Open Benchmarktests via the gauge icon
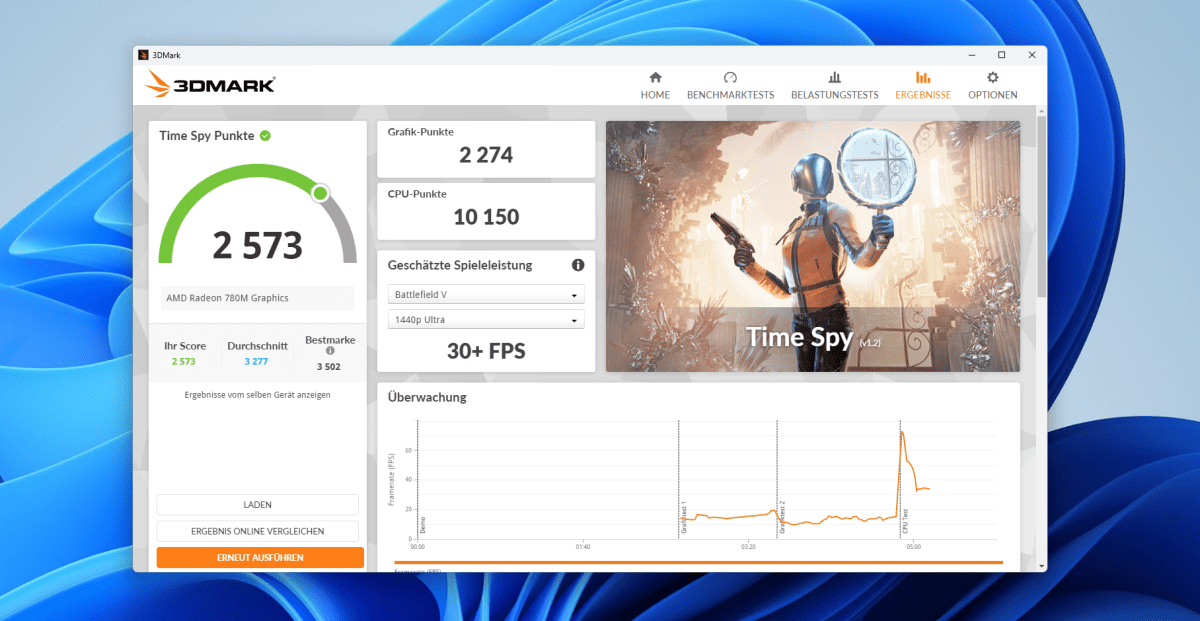Viewport: 1200px width, 621px height. tap(729, 78)
